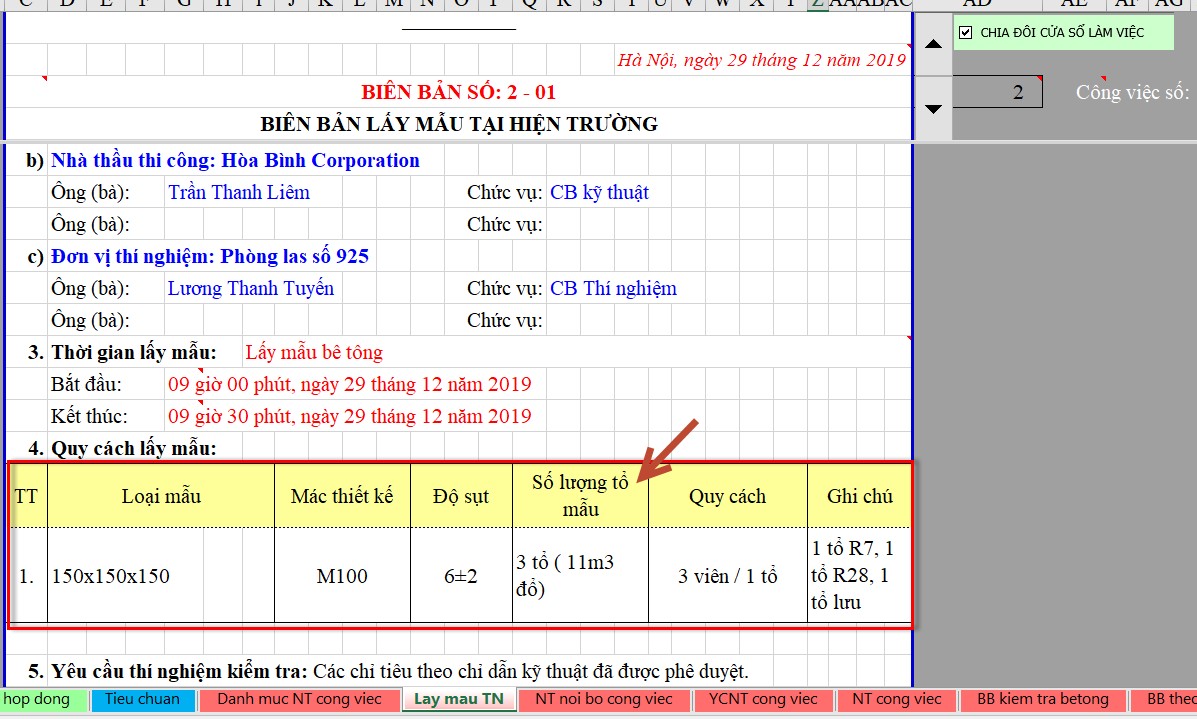
Task: Select the 150x150x150 sample type cell
Action: click(111, 576)
